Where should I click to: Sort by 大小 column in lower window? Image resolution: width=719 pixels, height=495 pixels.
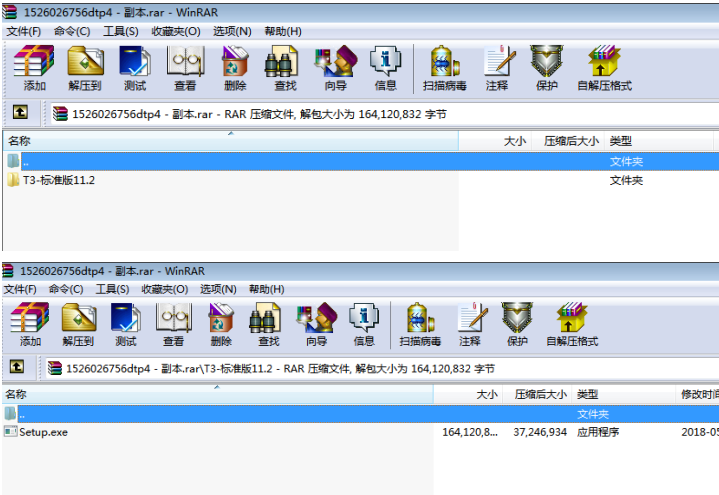click(468, 394)
